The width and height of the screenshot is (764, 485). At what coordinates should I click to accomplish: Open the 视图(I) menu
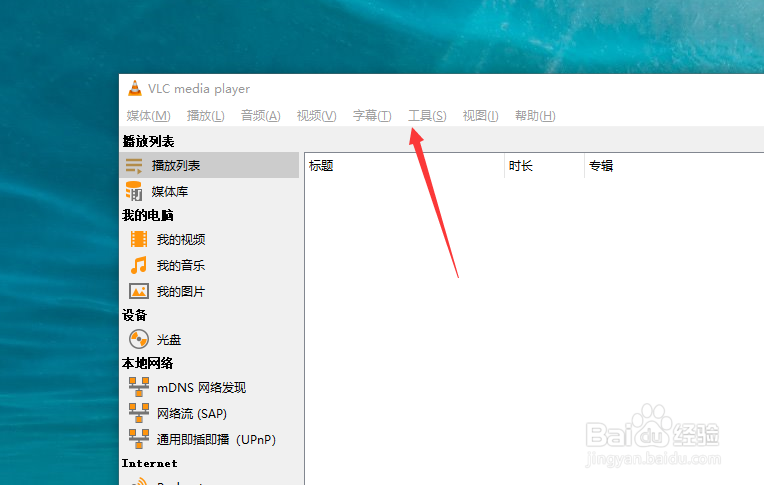point(480,116)
